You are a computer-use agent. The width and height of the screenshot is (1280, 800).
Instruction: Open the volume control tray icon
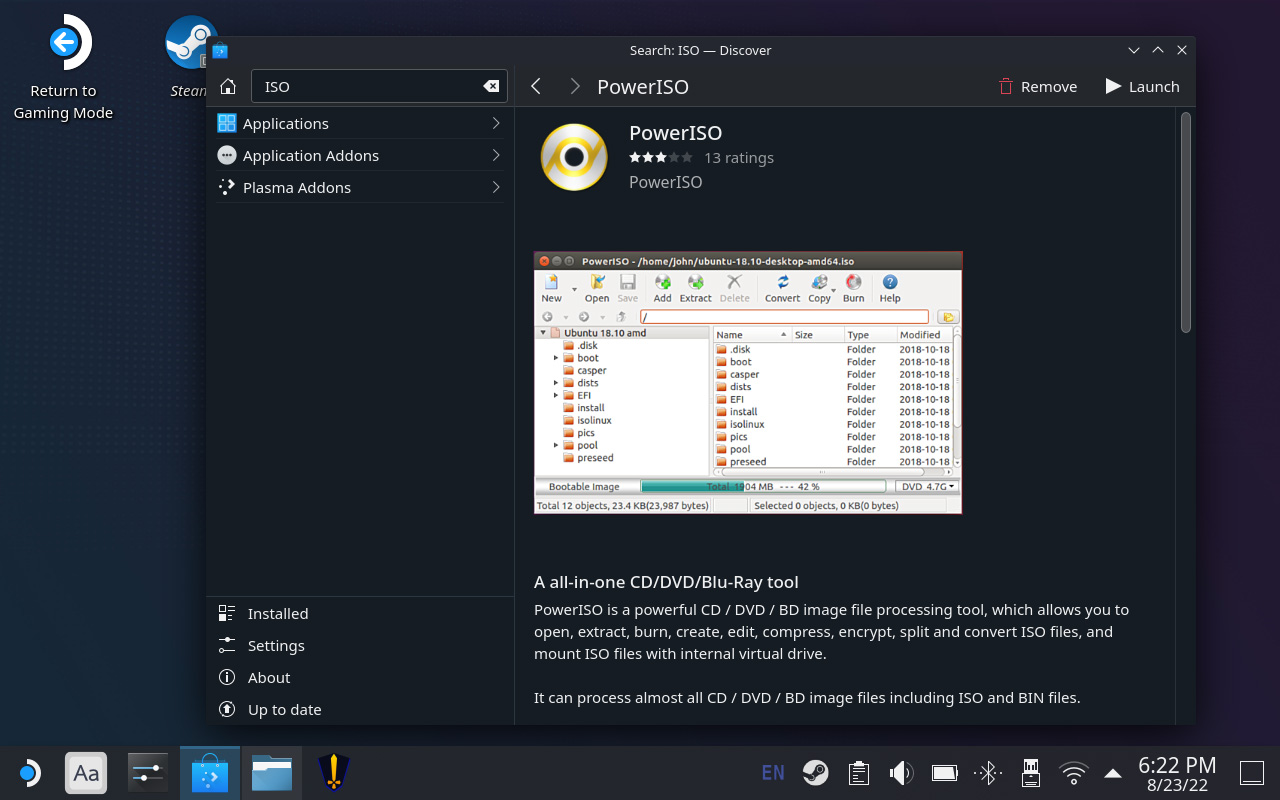click(901, 772)
